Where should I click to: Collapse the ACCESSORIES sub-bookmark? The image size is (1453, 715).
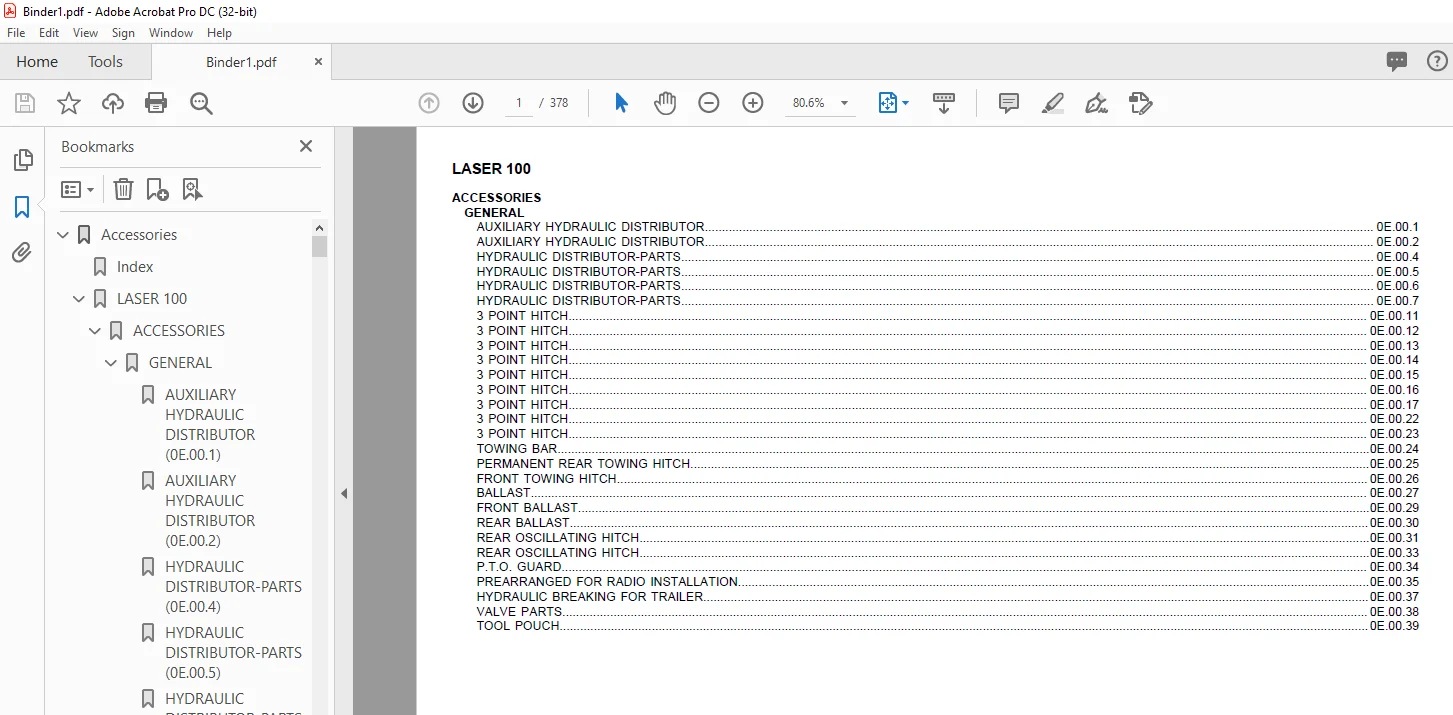point(96,331)
